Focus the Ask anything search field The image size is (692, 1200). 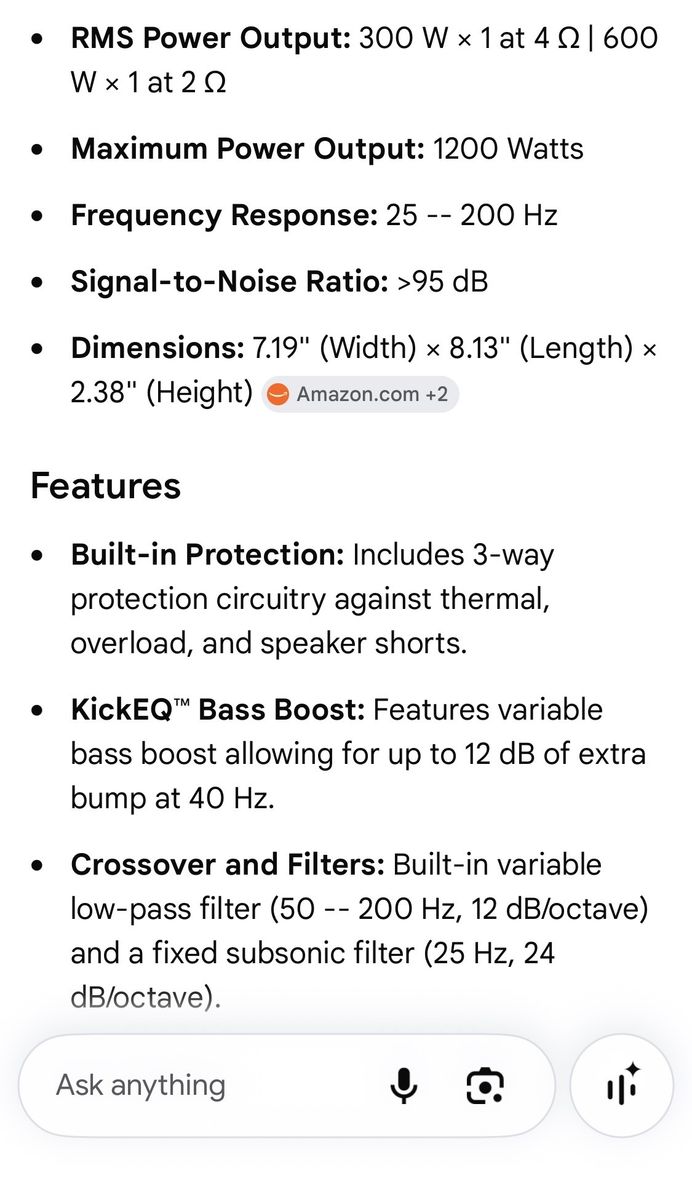coord(286,1085)
